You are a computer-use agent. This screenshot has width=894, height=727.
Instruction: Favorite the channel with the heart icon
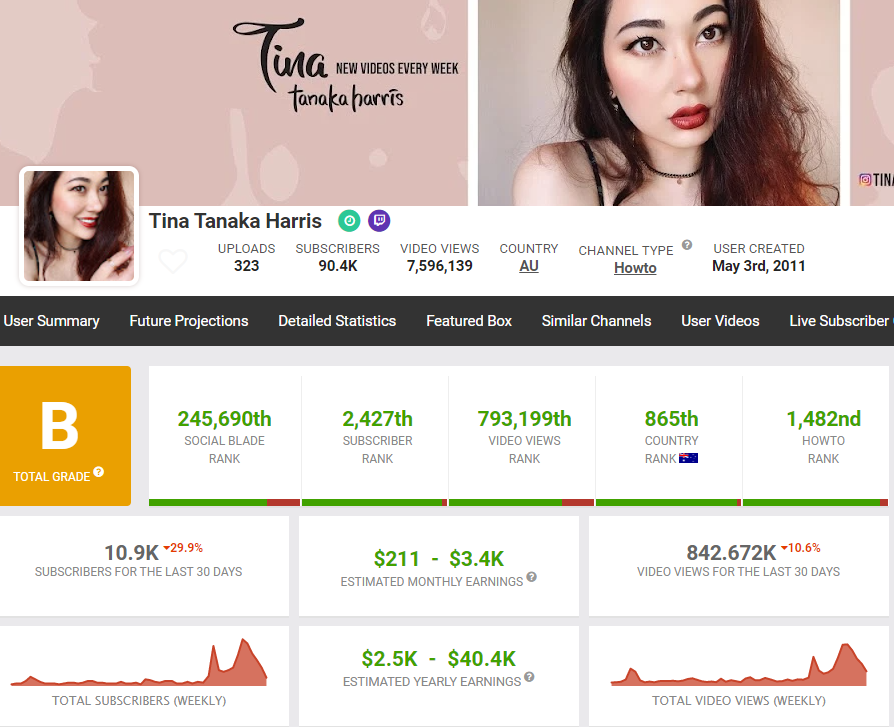(x=173, y=261)
